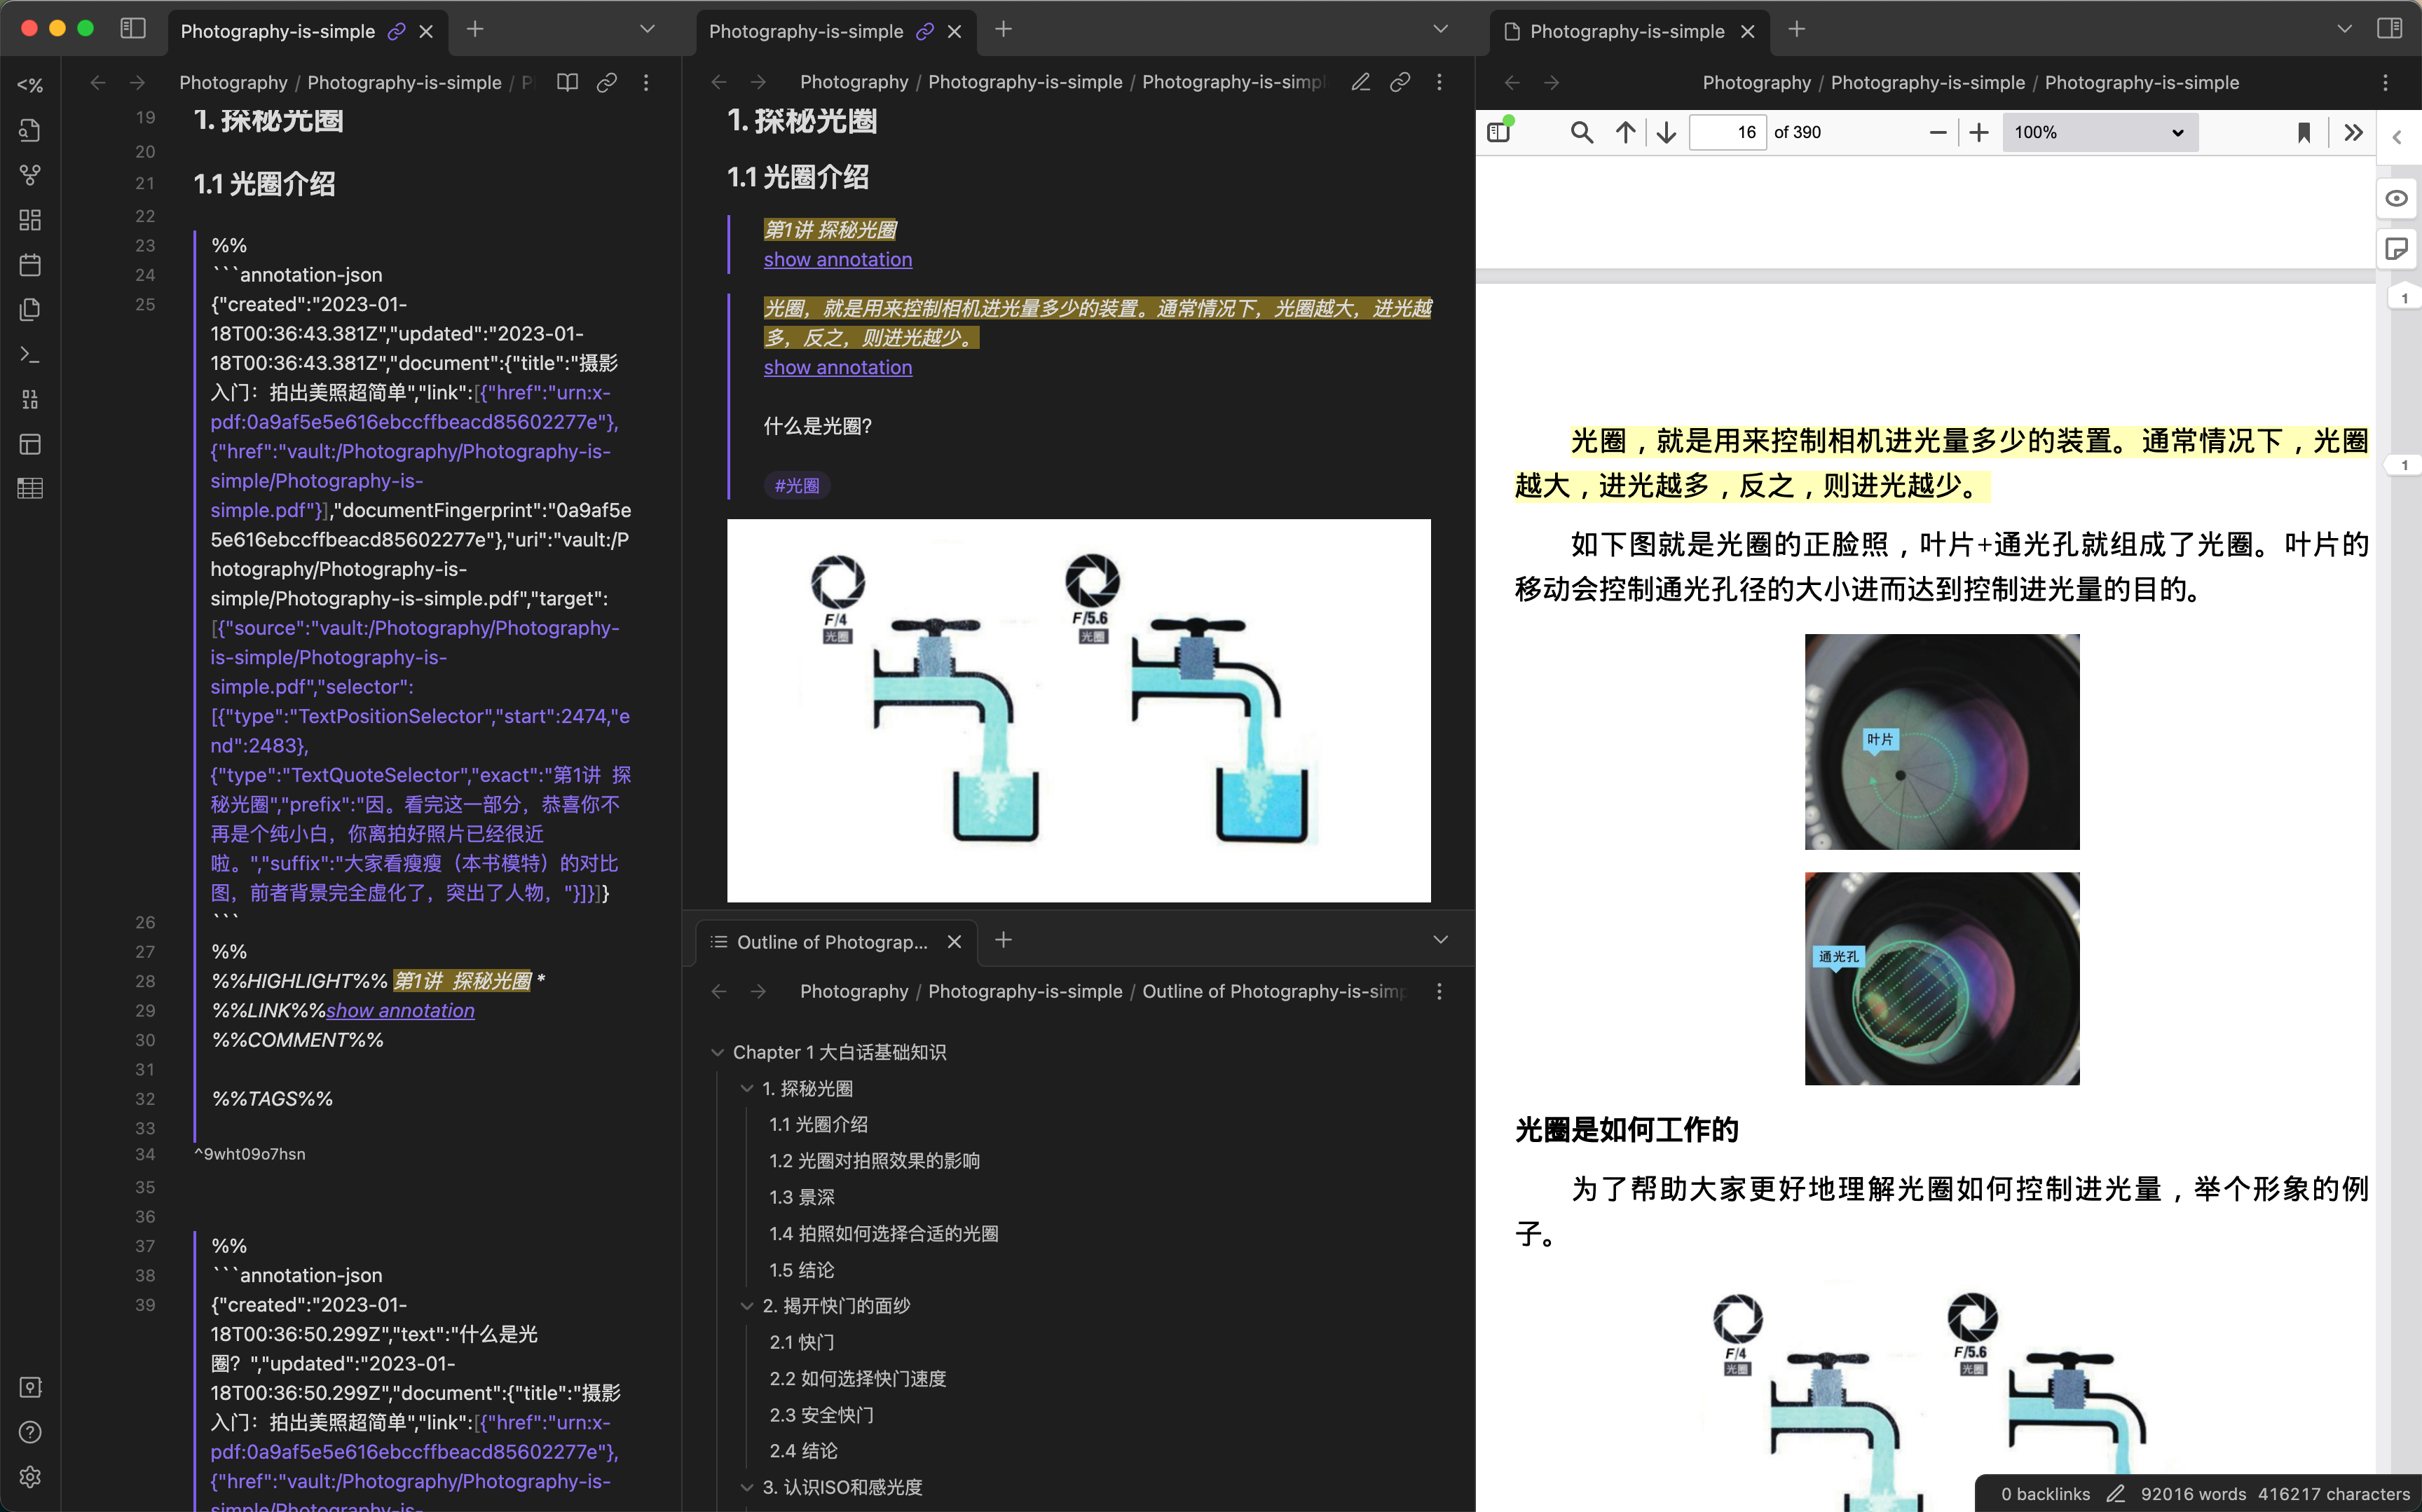
Task: Collapse the annotator side panel arrow
Action: point(2397,137)
